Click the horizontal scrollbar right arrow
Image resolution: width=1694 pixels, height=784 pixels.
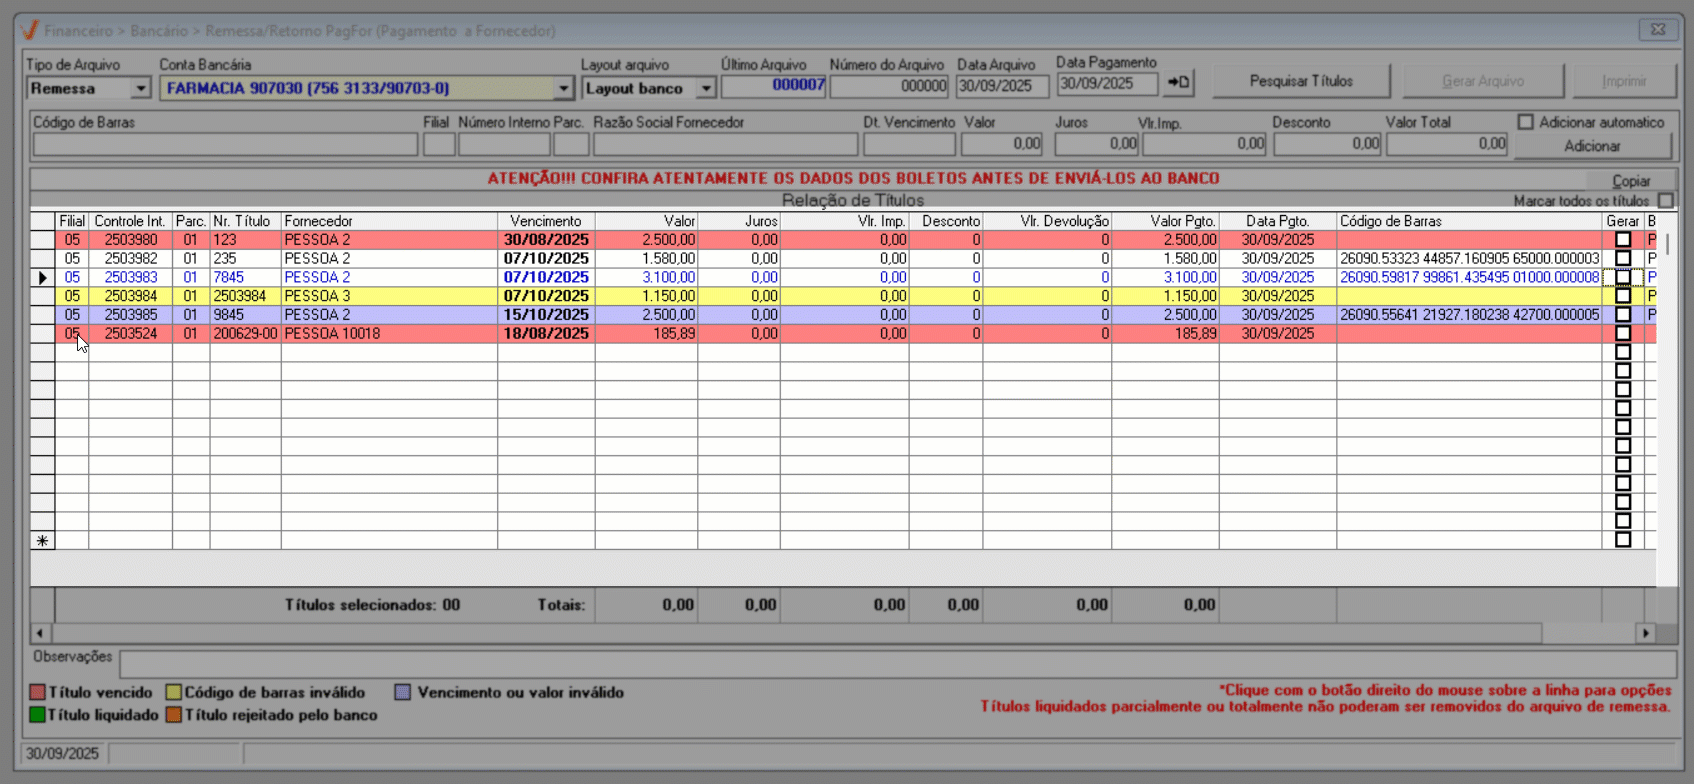1645,633
